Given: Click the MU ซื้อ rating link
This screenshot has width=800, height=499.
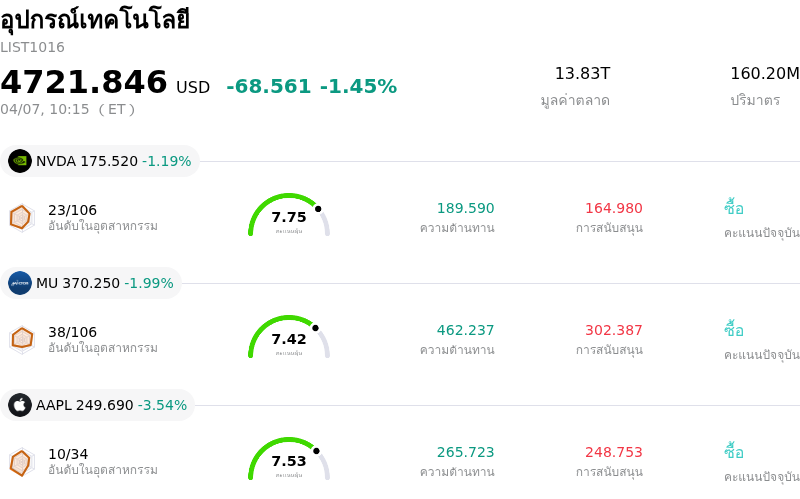Looking at the screenshot, I should click(734, 330).
